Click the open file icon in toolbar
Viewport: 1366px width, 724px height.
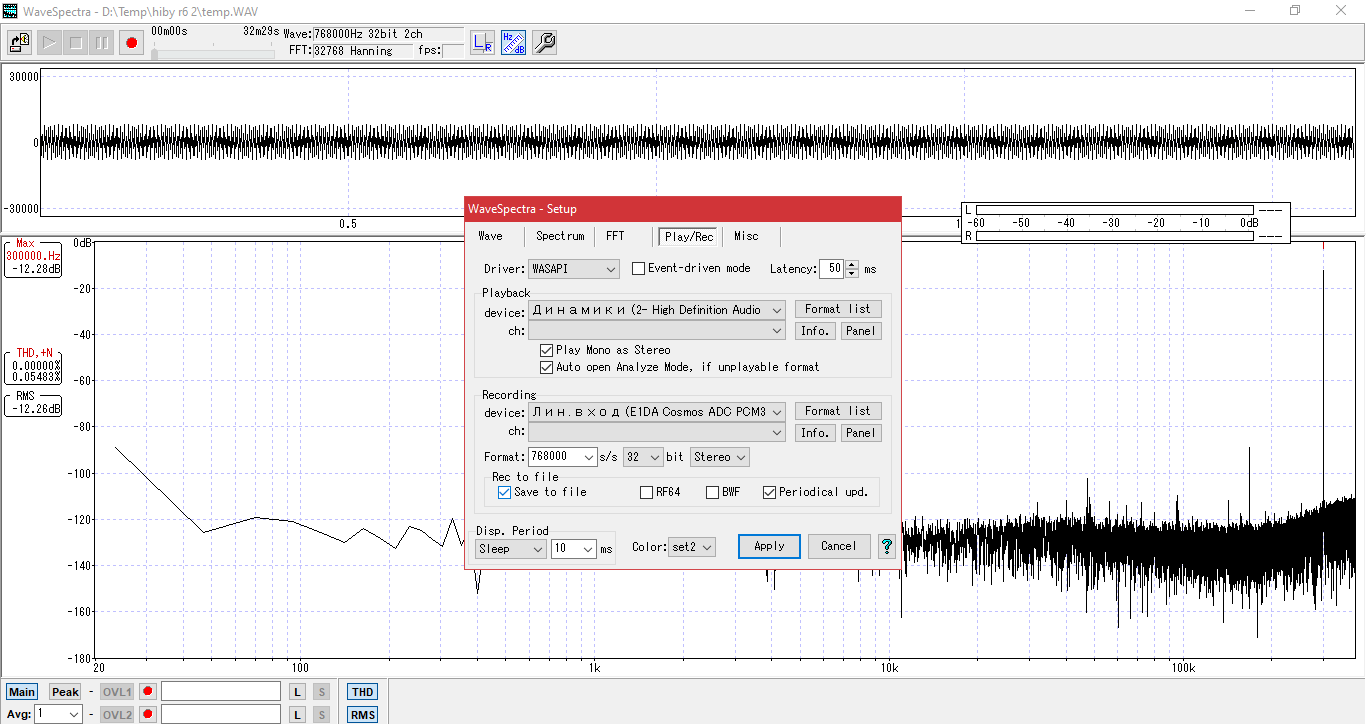19,42
